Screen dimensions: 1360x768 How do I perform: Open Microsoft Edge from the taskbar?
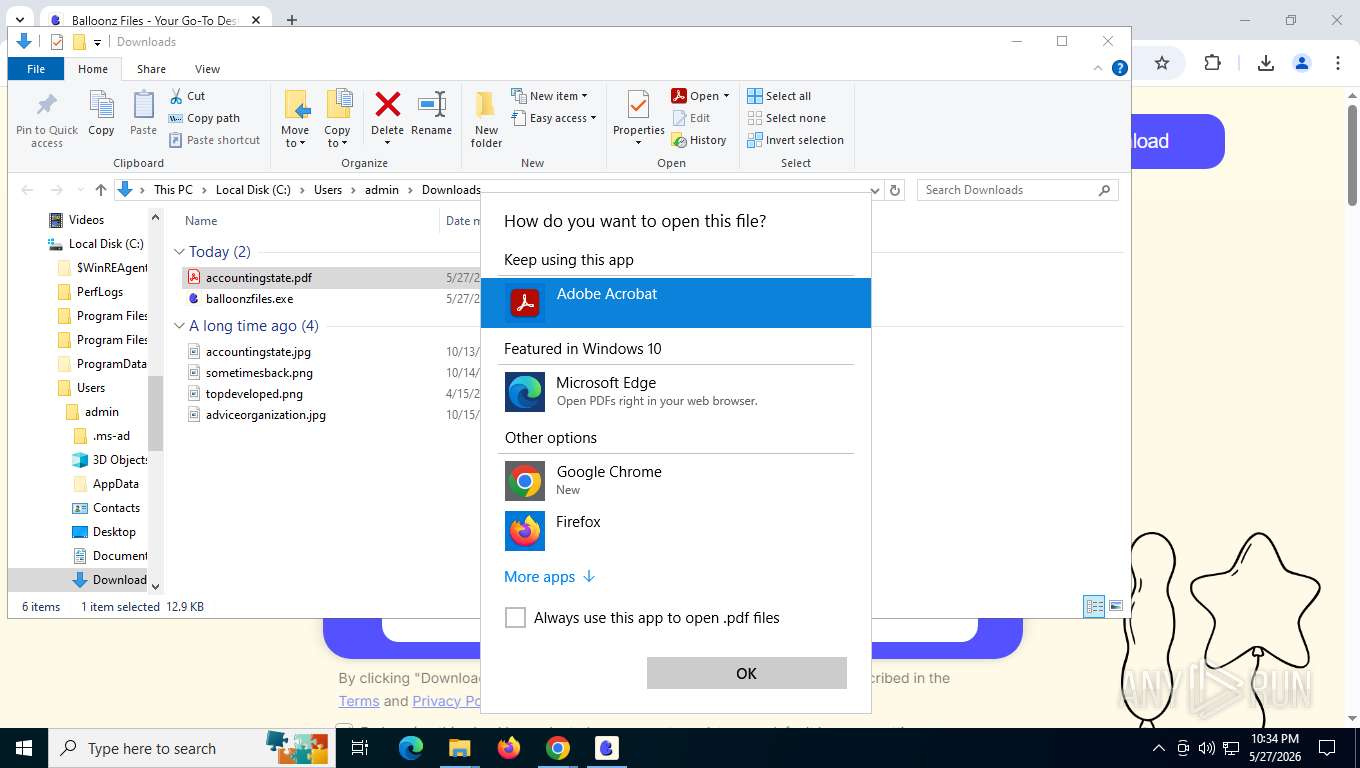(411, 748)
